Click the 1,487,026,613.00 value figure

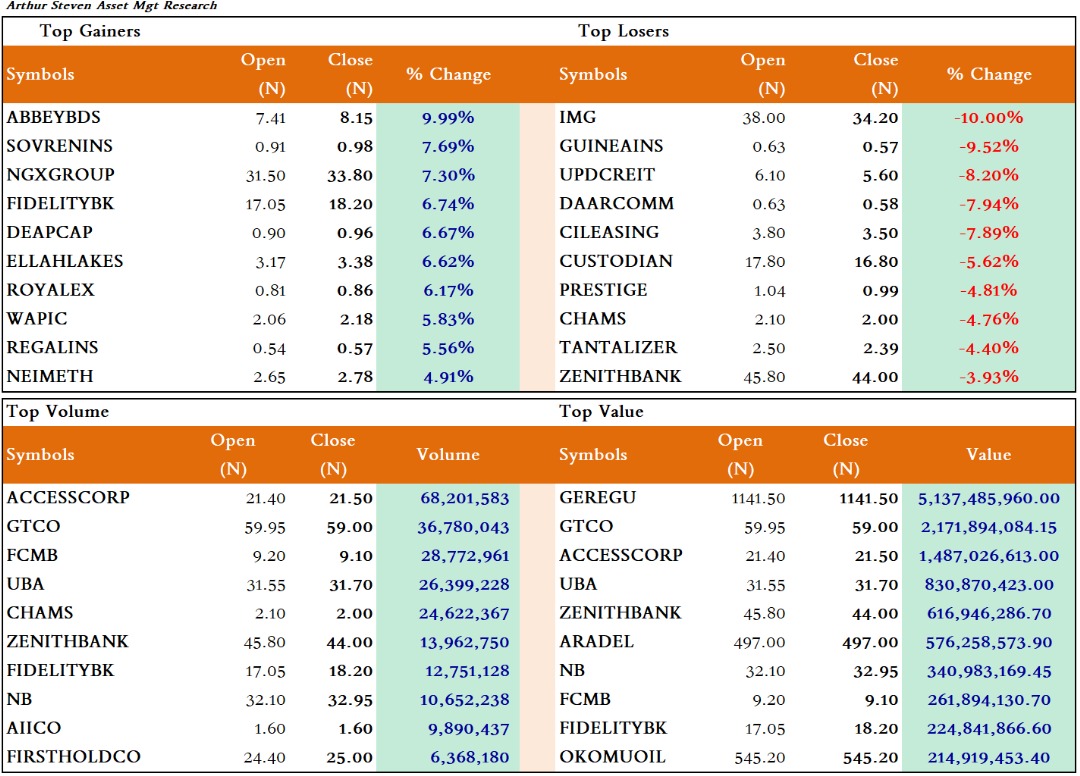tap(988, 556)
